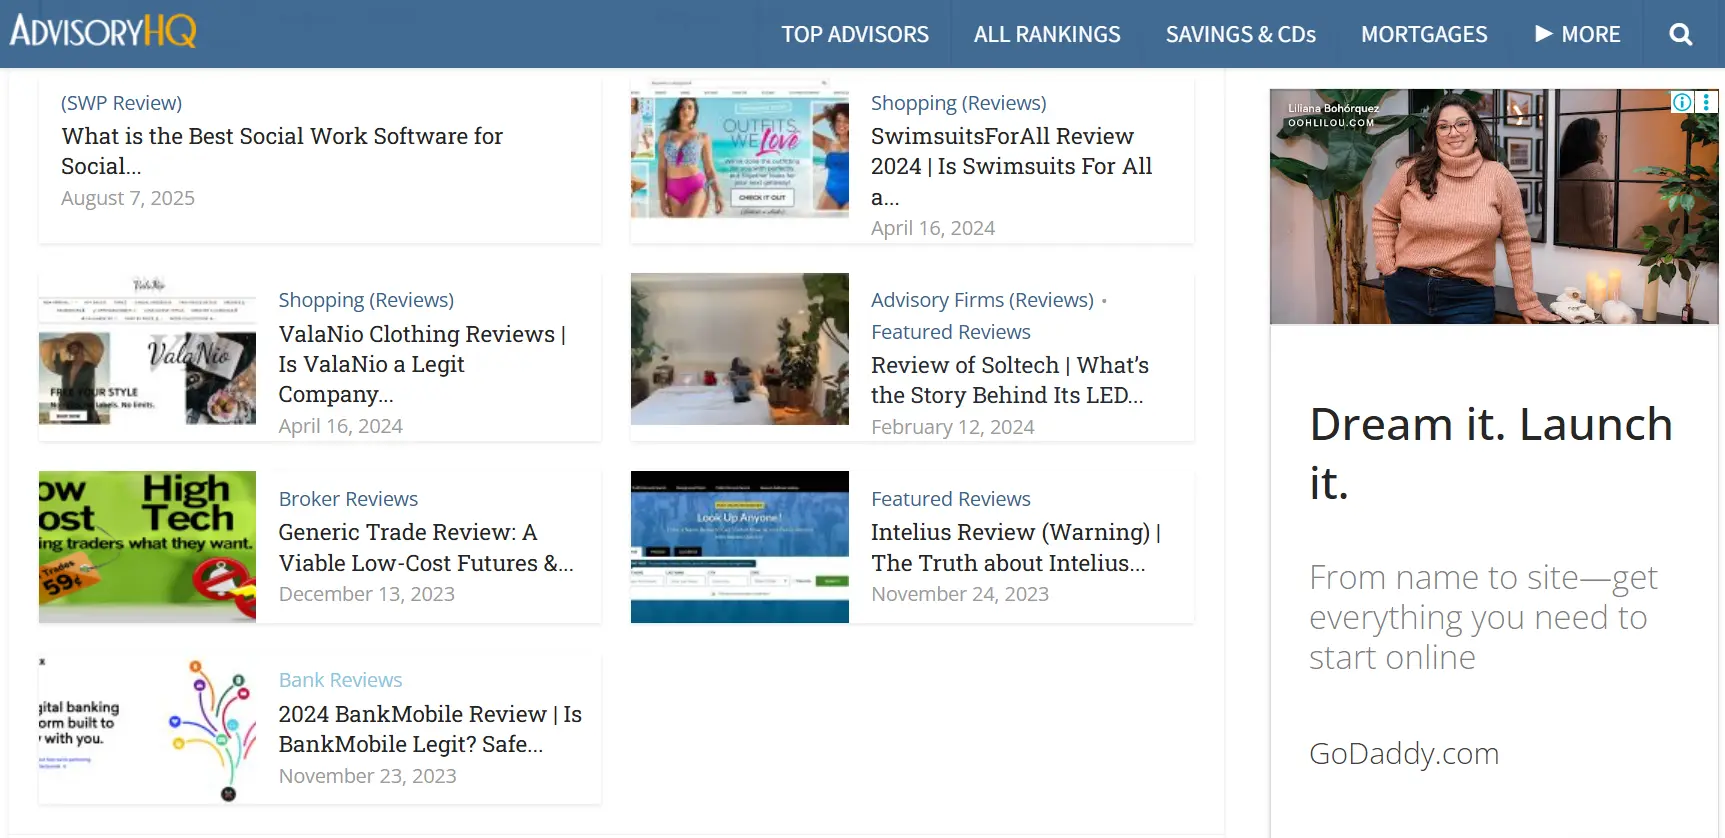Open MORTGAGES menu

tap(1424, 34)
